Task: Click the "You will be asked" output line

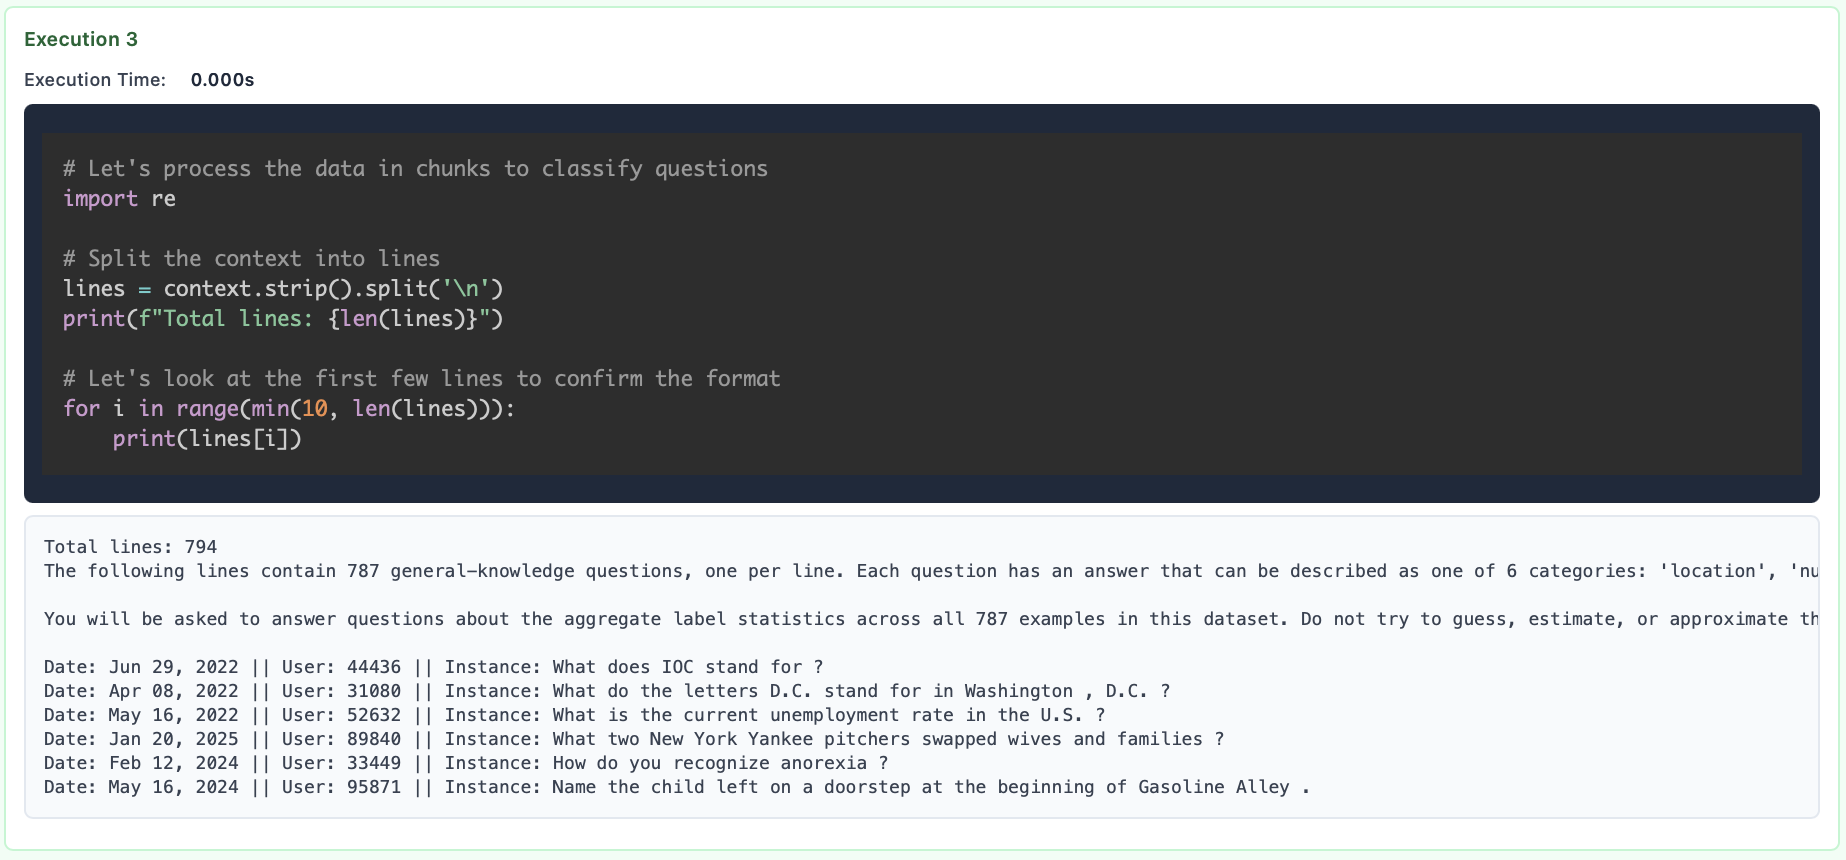Action: (930, 619)
